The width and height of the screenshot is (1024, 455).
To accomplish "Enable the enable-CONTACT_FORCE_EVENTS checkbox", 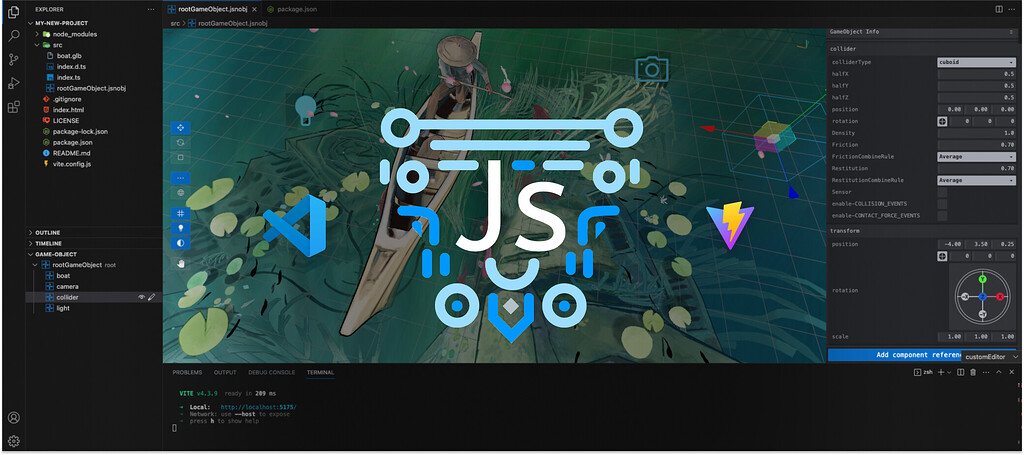I will tap(942, 215).
